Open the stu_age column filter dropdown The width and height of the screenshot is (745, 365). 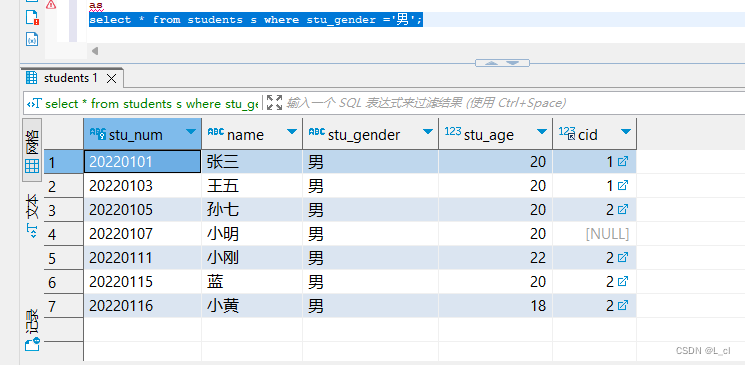(542, 131)
